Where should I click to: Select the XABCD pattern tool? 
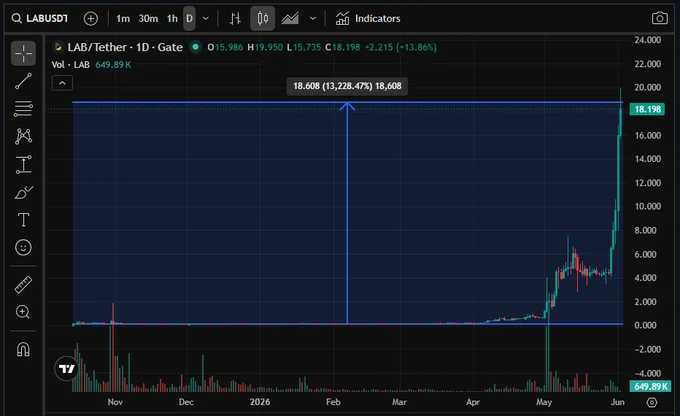pos(23,136)
